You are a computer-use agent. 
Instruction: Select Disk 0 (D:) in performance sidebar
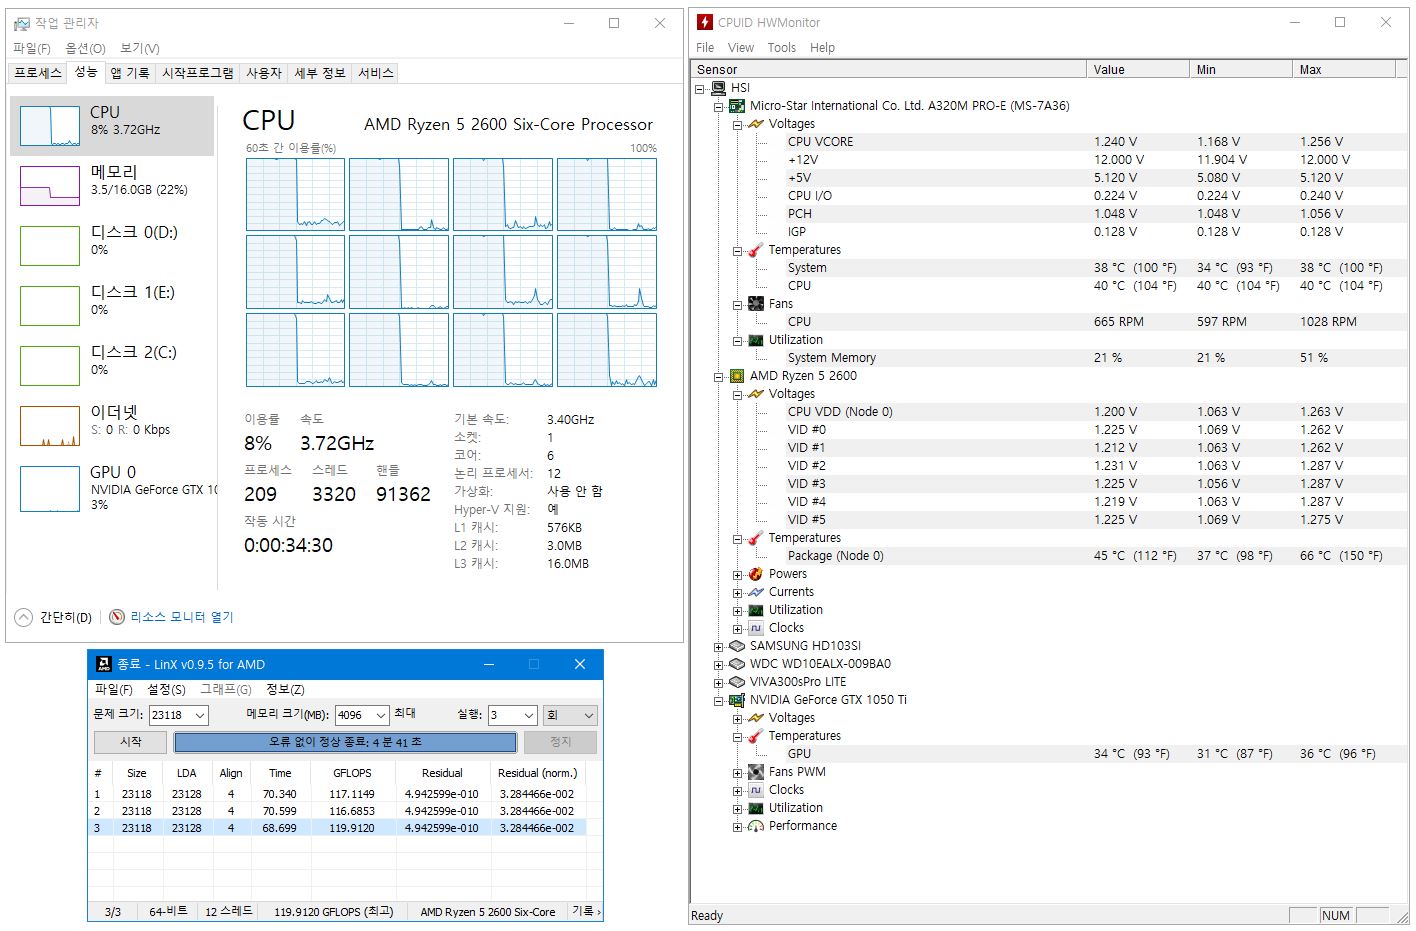tap(112, 246)
